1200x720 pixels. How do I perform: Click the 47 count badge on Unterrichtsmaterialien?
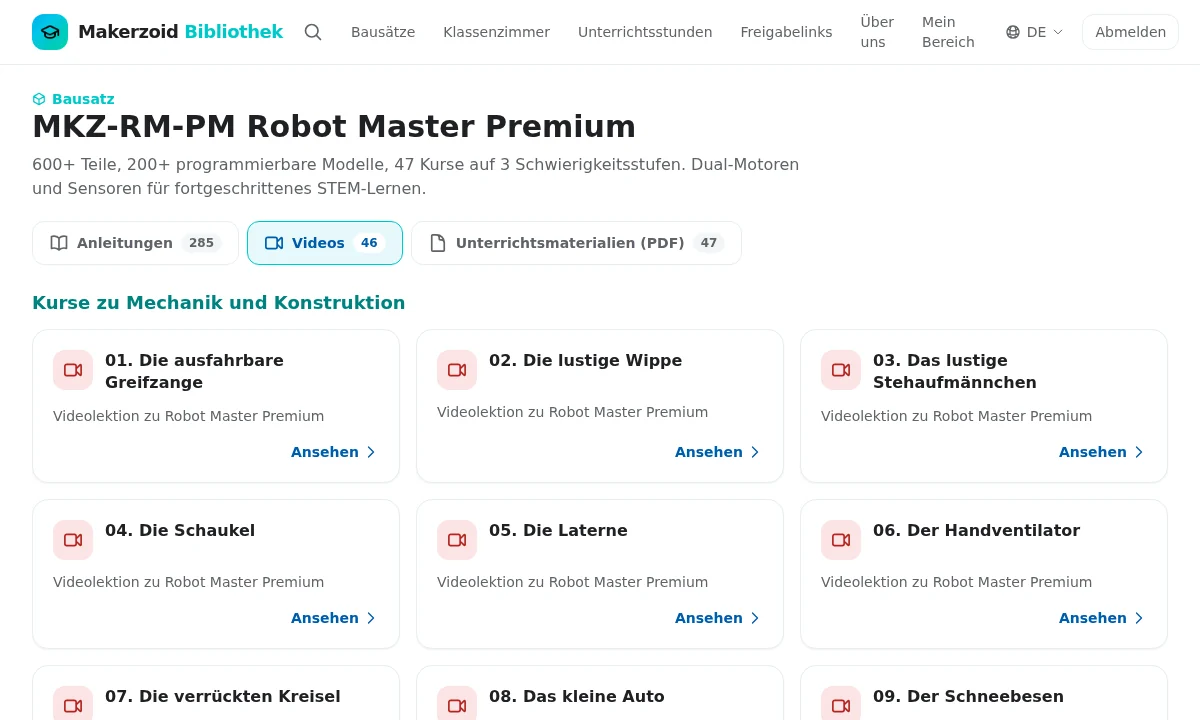pyautogui.click(x=708, y=243)
